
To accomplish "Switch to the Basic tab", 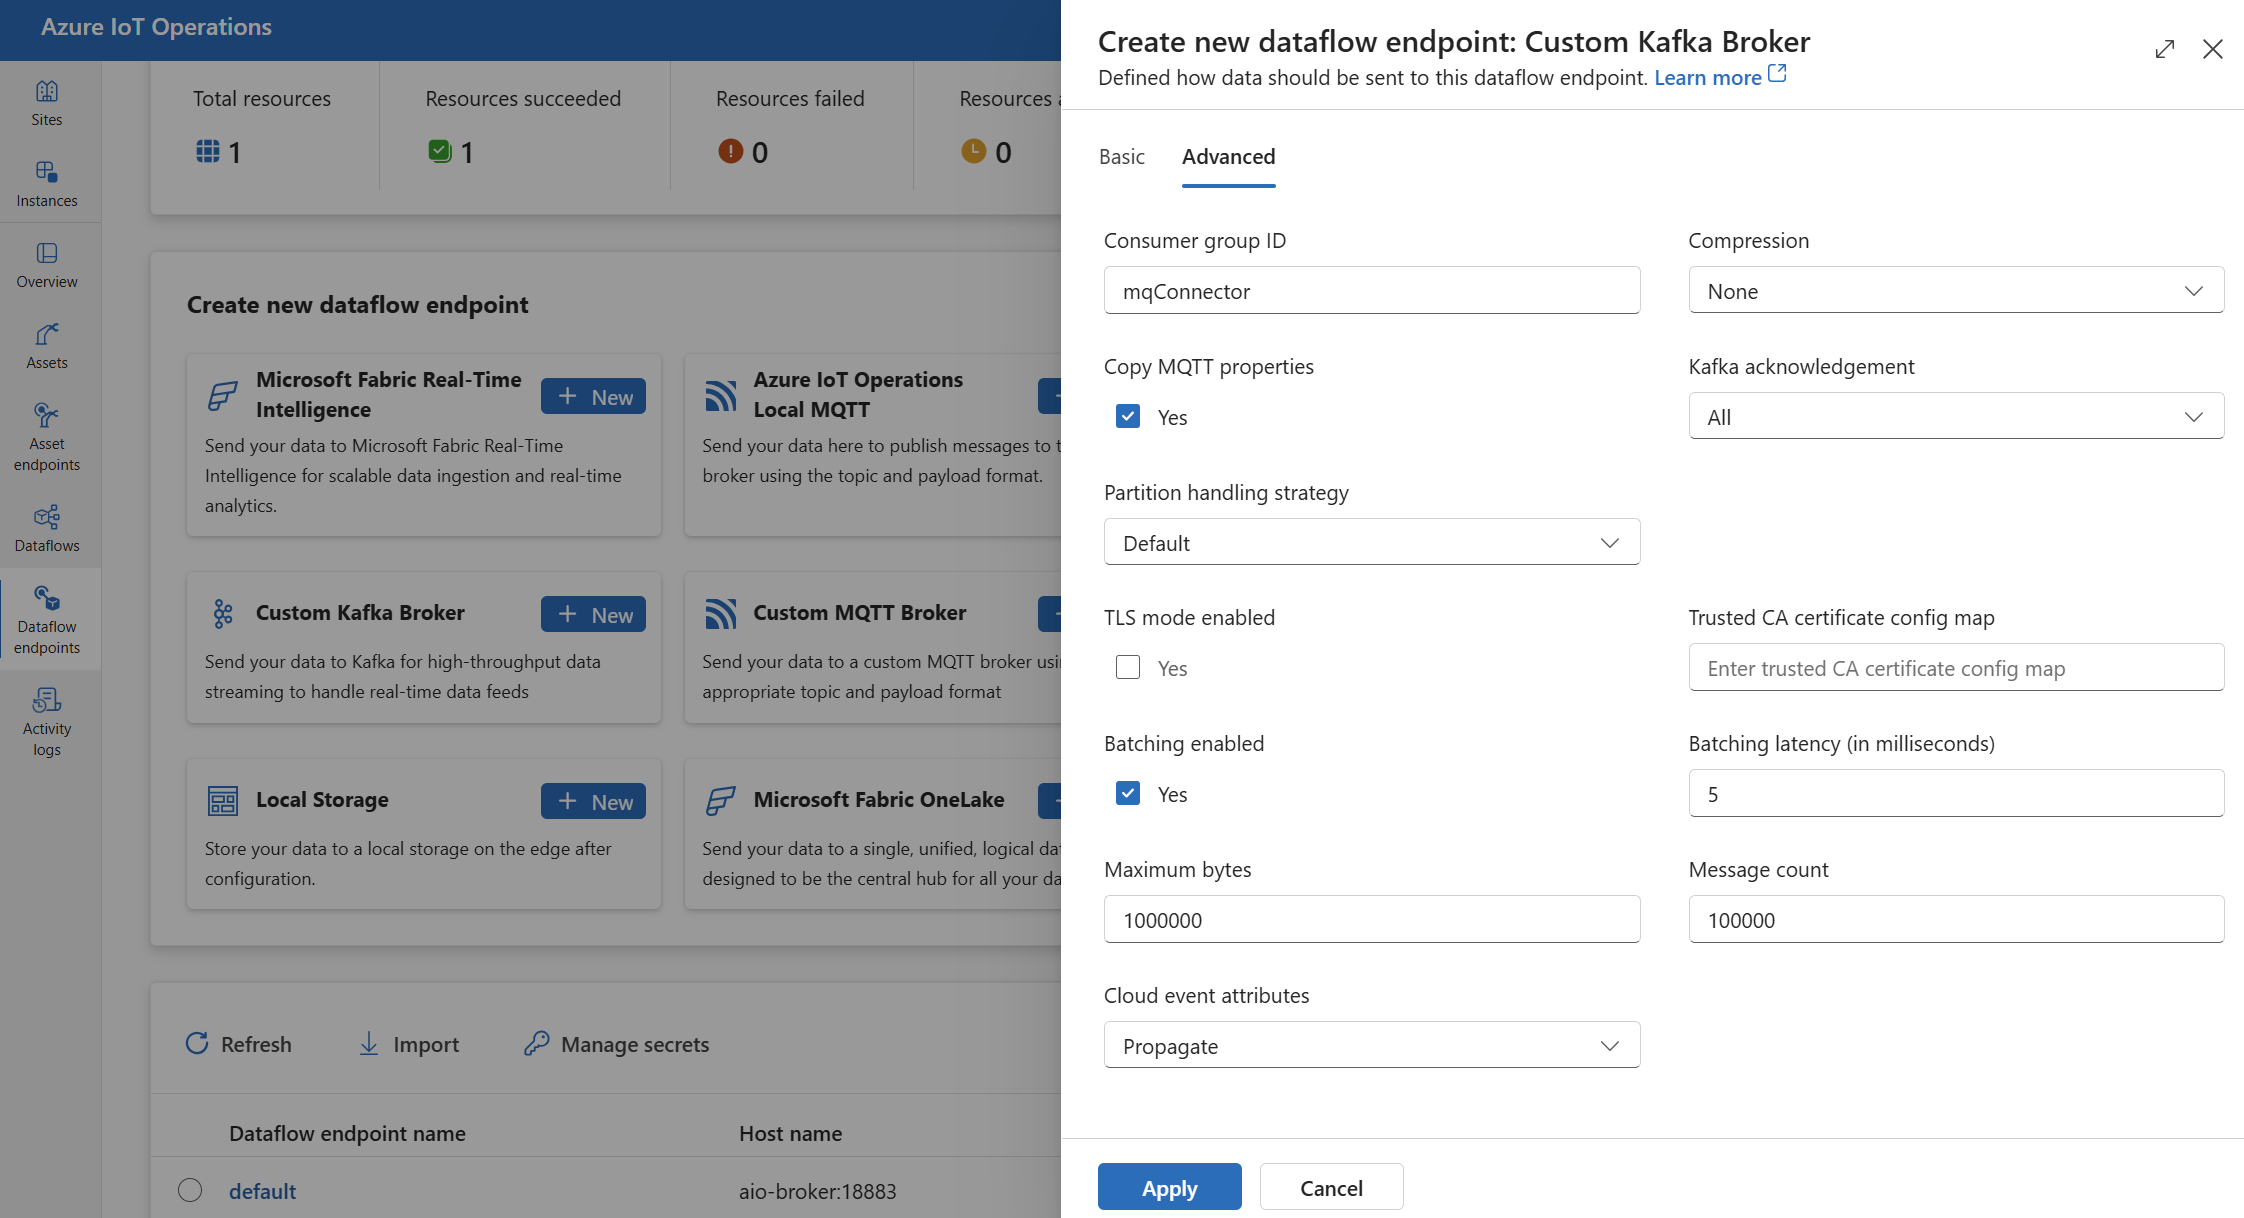I will (x=1122, y=156).
